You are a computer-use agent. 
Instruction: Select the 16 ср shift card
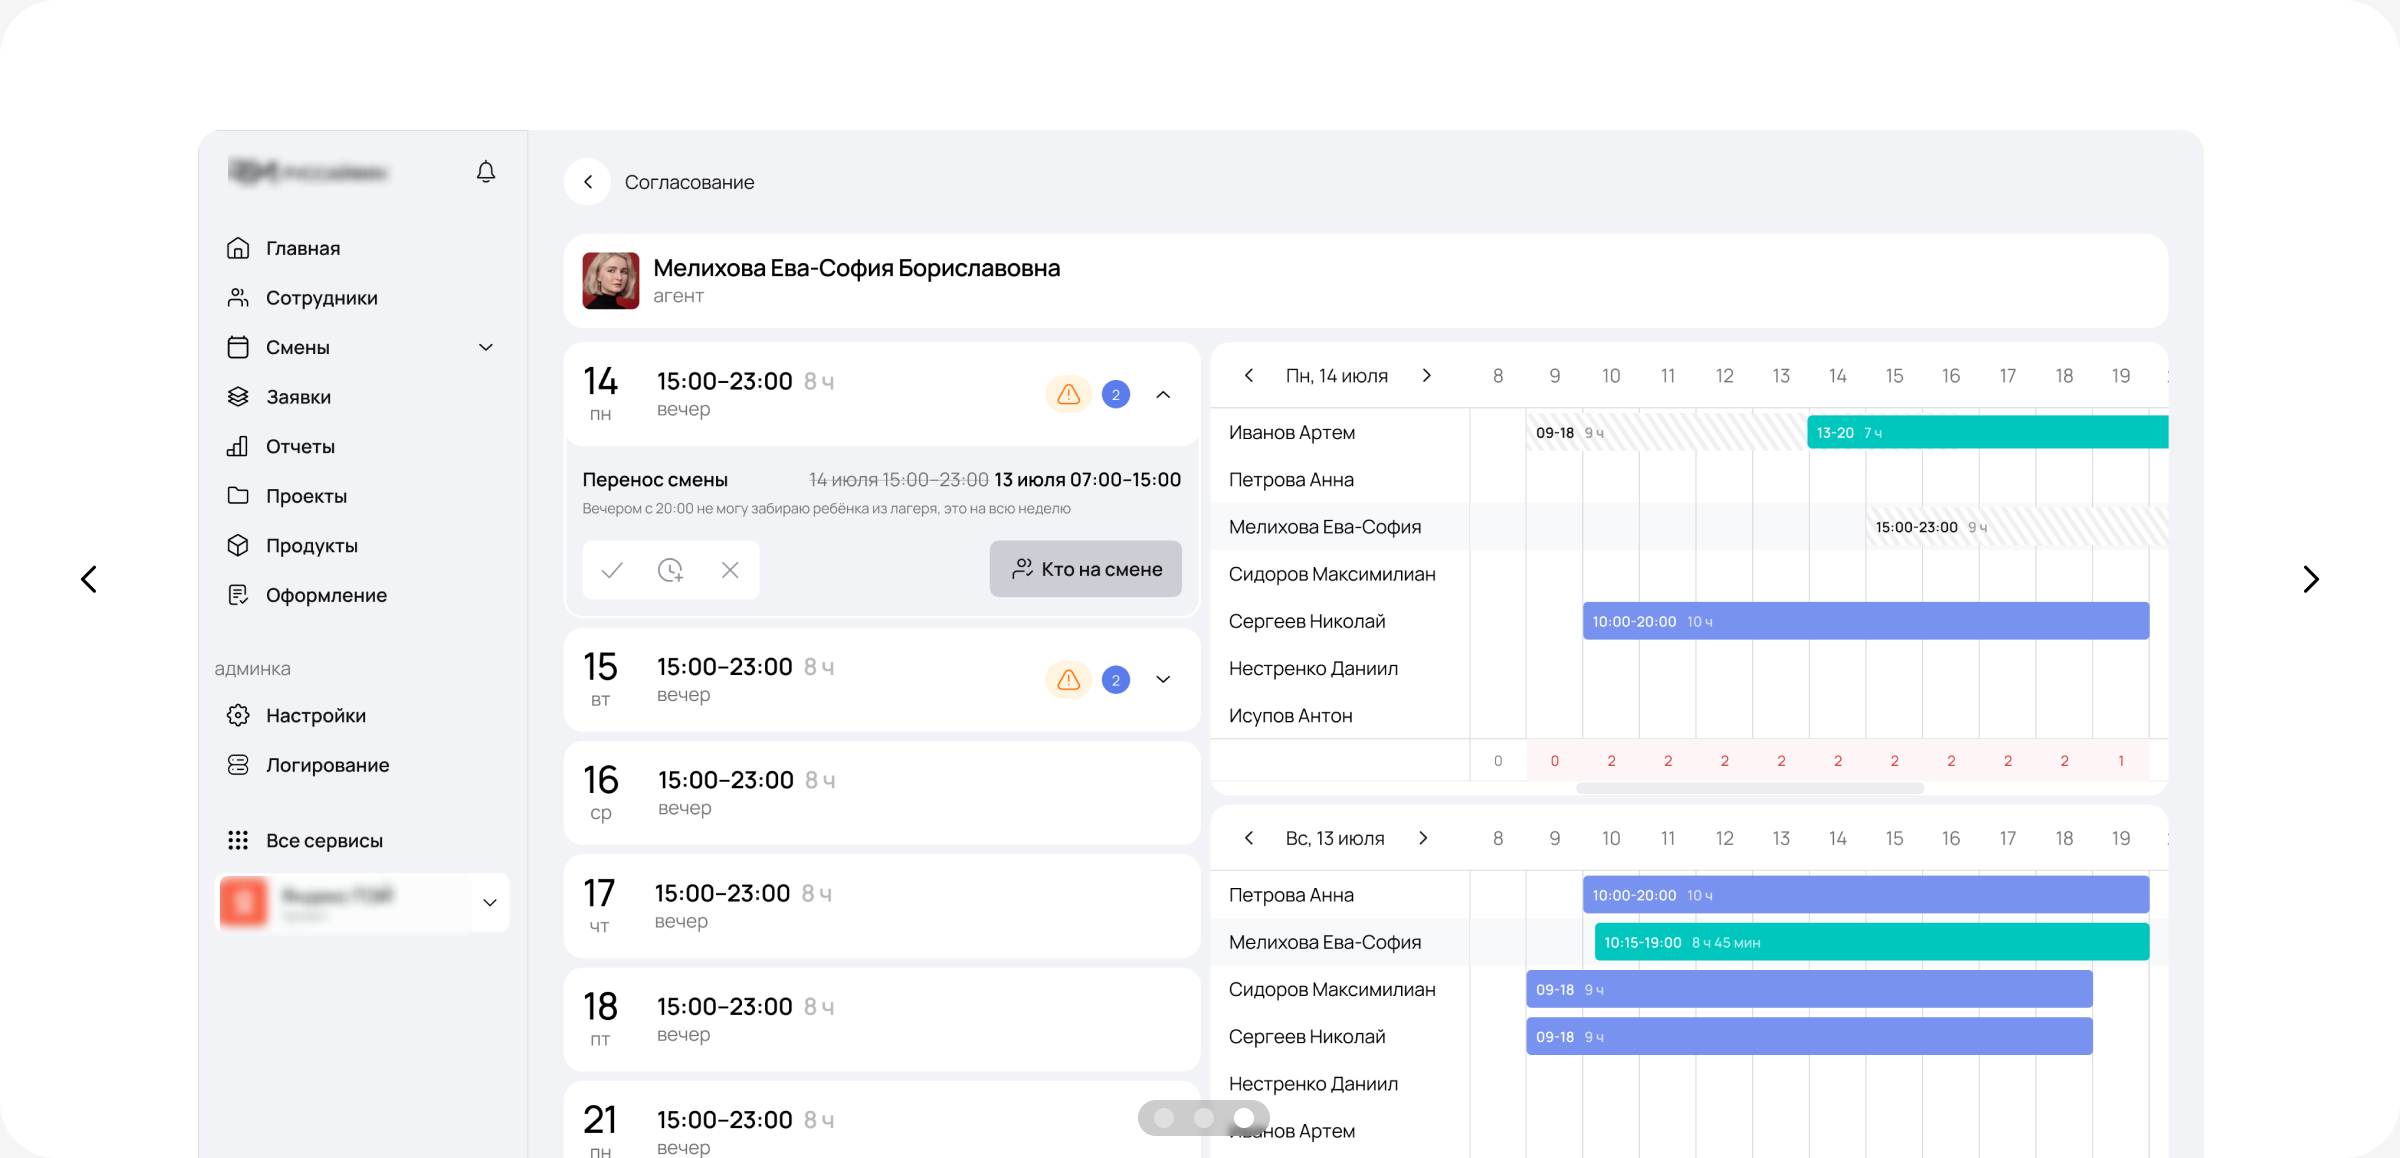point(882,793)
